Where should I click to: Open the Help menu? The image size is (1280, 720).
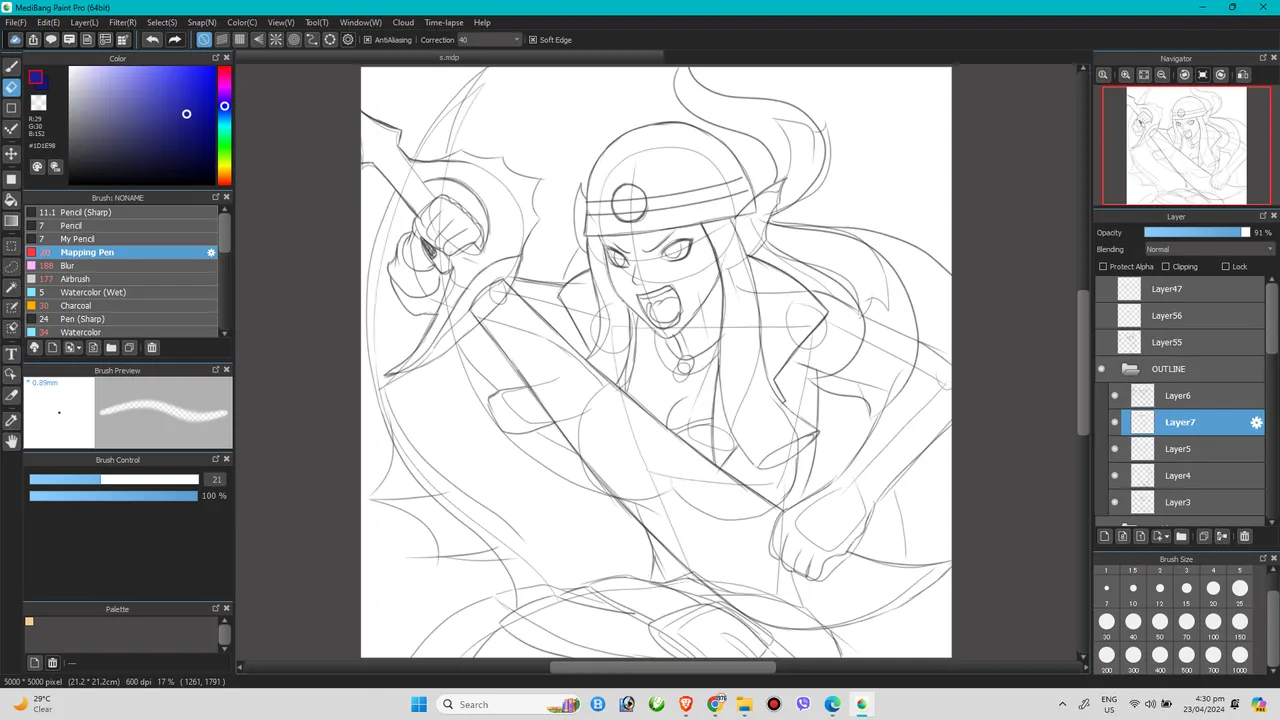coord(482,22)
